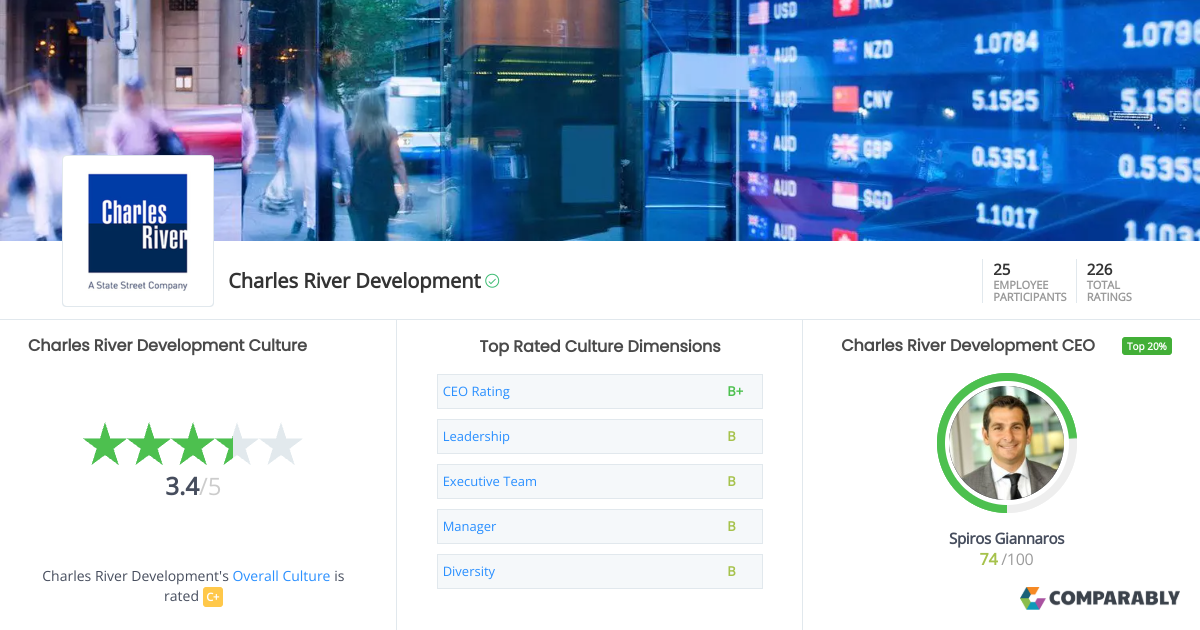Click the five-star culture rating graphic
Image resolution: width=1200 pixels, height=630 pixels.
[x=192, y=444]
